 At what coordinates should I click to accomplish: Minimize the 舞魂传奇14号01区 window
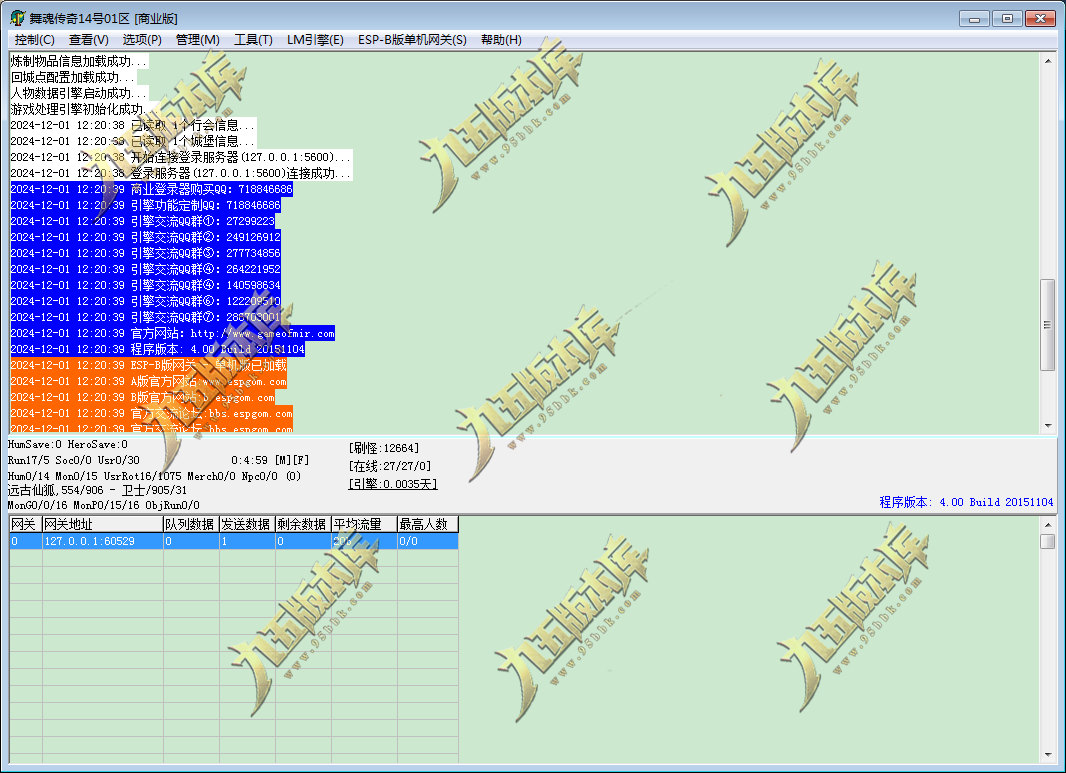(974, 18)
